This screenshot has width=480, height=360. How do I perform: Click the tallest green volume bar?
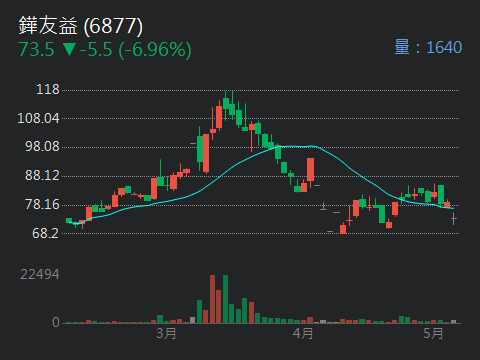click(x=225, y=299)
